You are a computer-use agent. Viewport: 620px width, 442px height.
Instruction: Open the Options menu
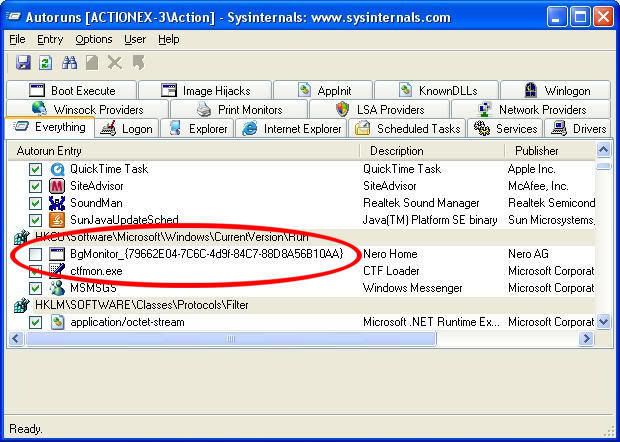93,39
